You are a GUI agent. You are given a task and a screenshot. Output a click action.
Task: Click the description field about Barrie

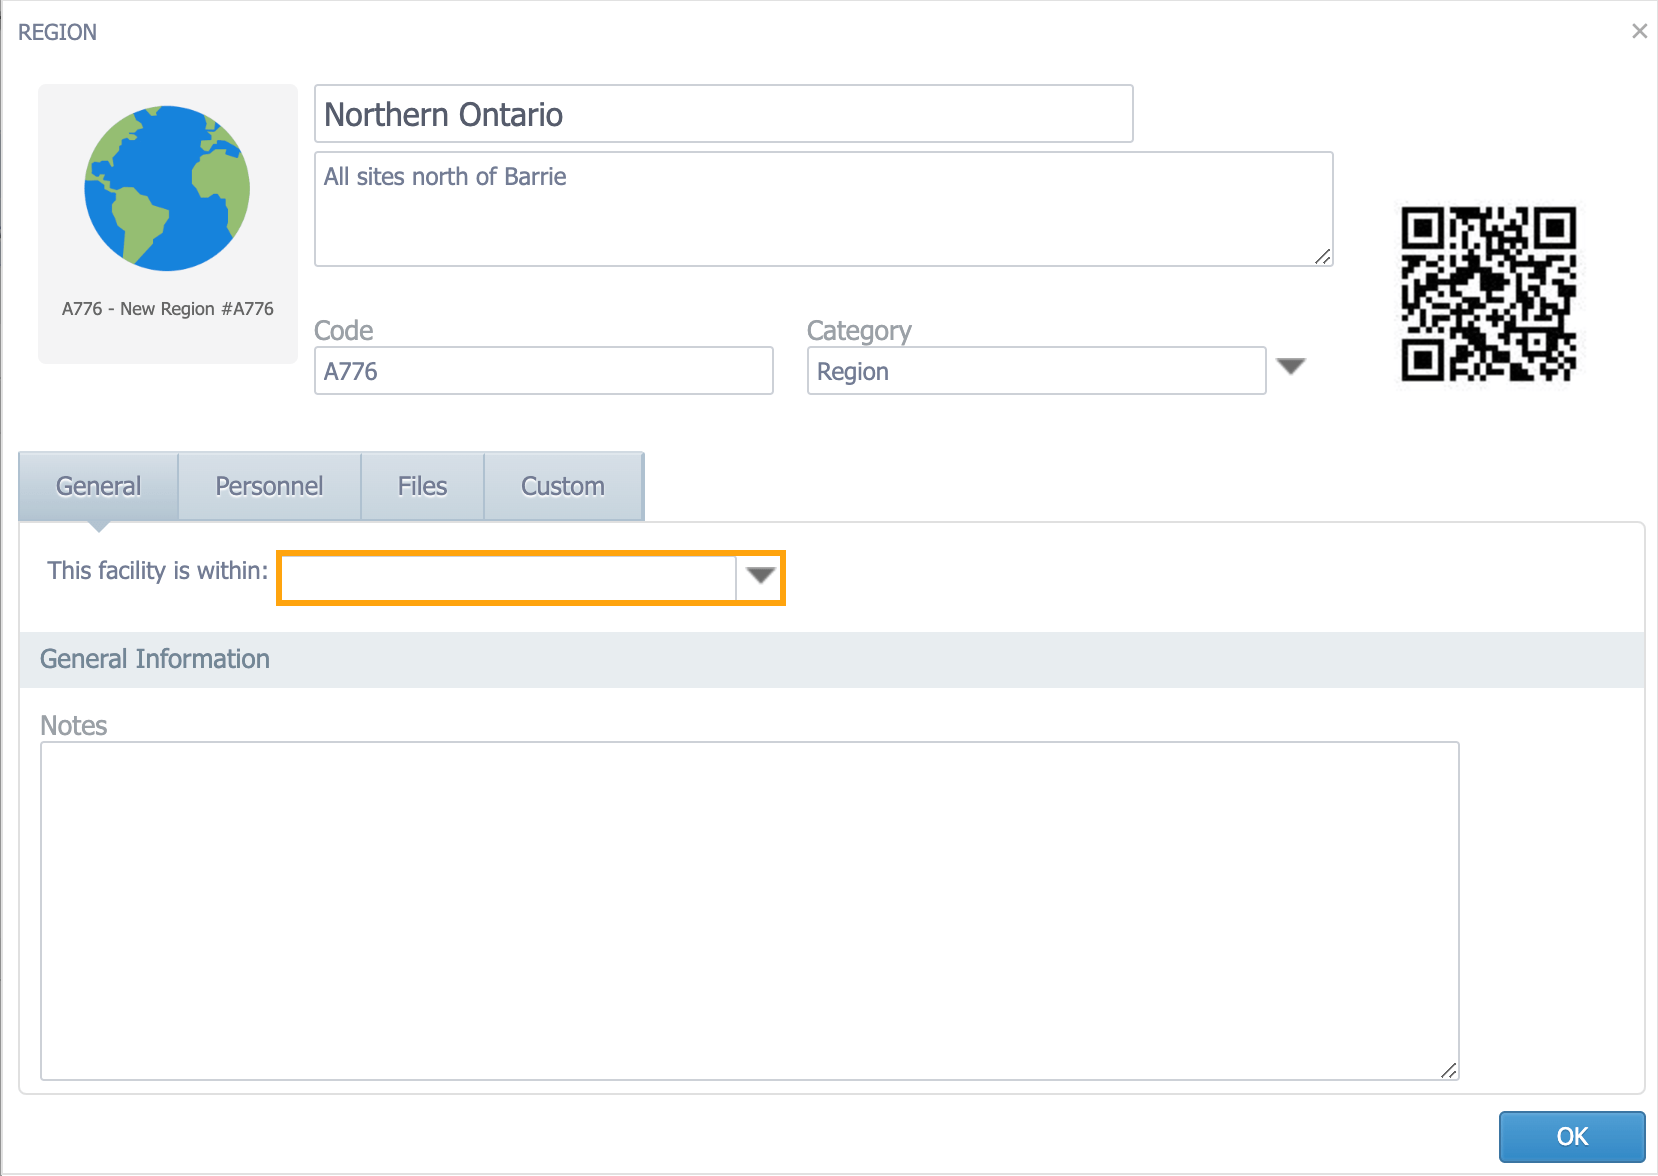tap(824, 209)
